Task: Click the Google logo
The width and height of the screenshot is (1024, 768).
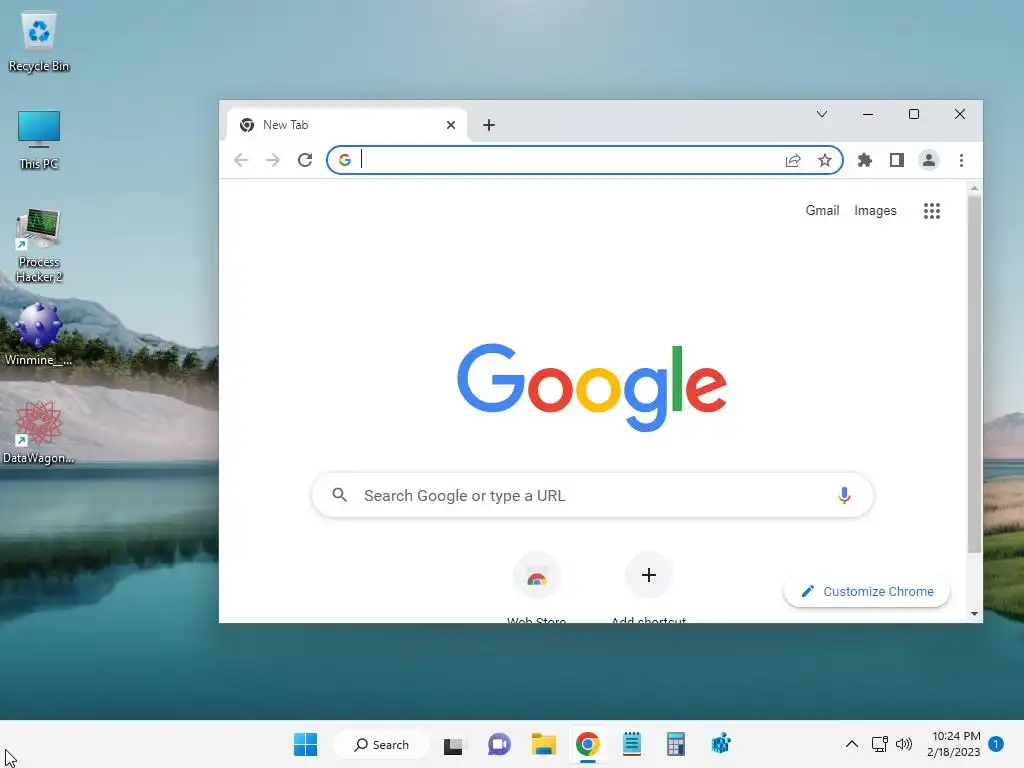Action: coord(592,387)
